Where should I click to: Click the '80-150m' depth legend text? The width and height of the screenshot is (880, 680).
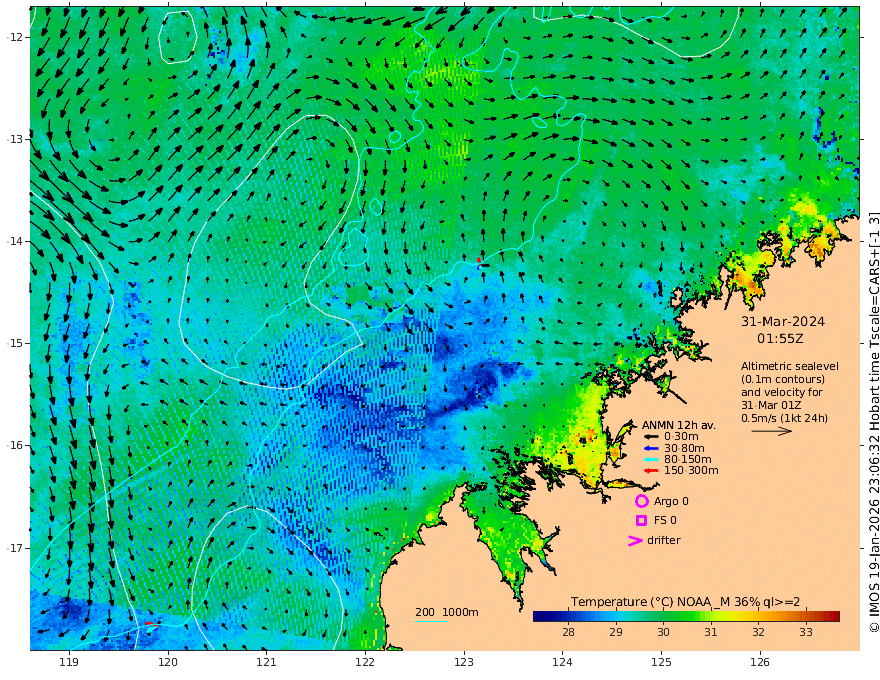688,460
